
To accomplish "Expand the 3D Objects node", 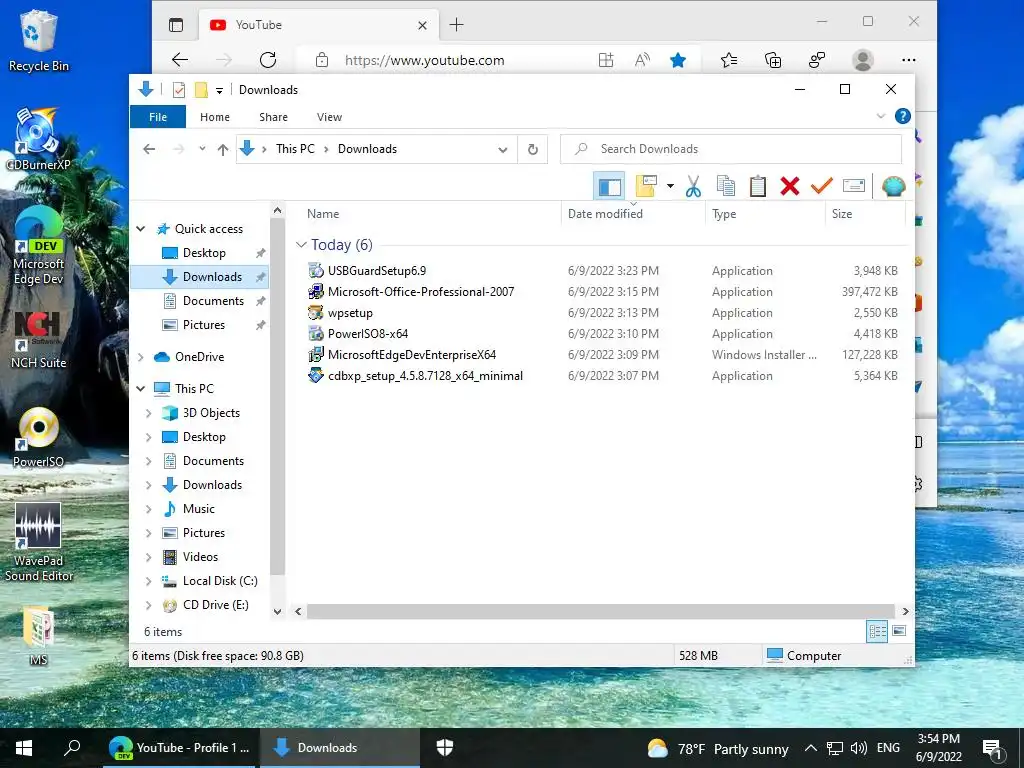I will click(x=148, y=413).
